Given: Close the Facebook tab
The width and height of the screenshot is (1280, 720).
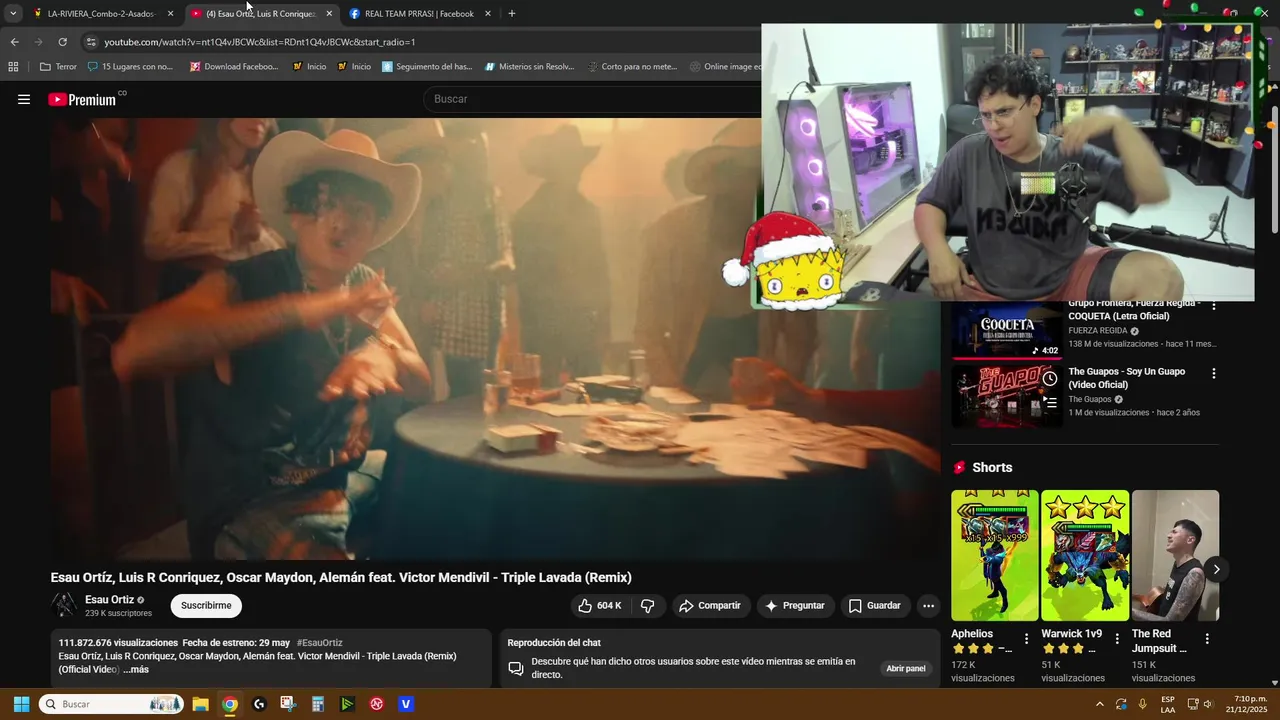Looking at the screenshot, I should coord(488,14).
